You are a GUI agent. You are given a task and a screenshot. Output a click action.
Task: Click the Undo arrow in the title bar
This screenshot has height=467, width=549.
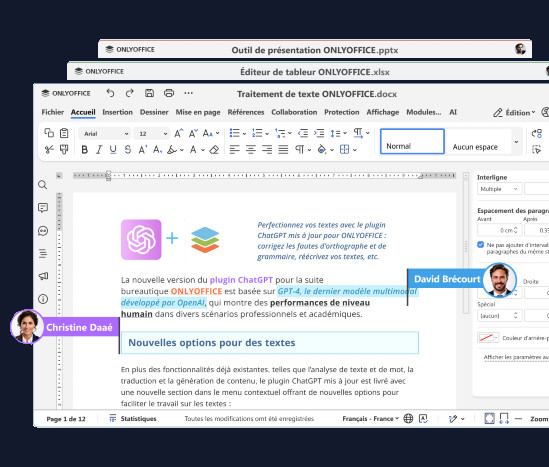[110, 93]
